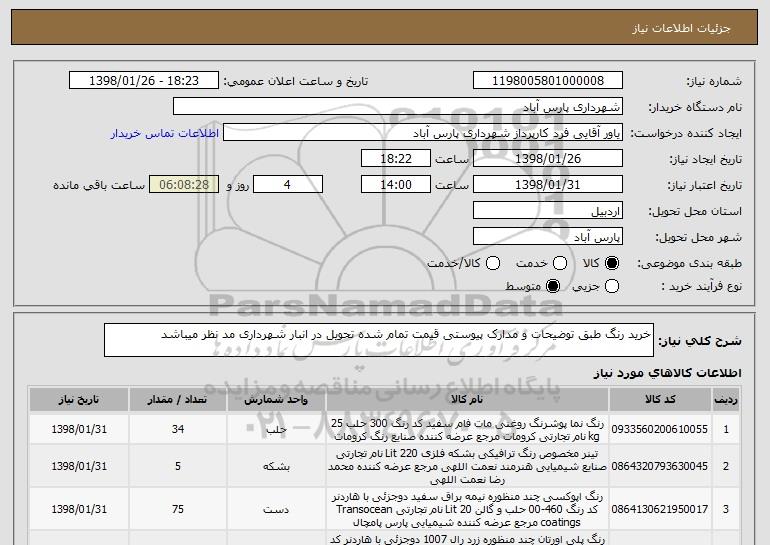Viewport: 770px width, 545px height.
Task: Click unit cell بشکه in row 2
Action: click(x=276, y=466)
